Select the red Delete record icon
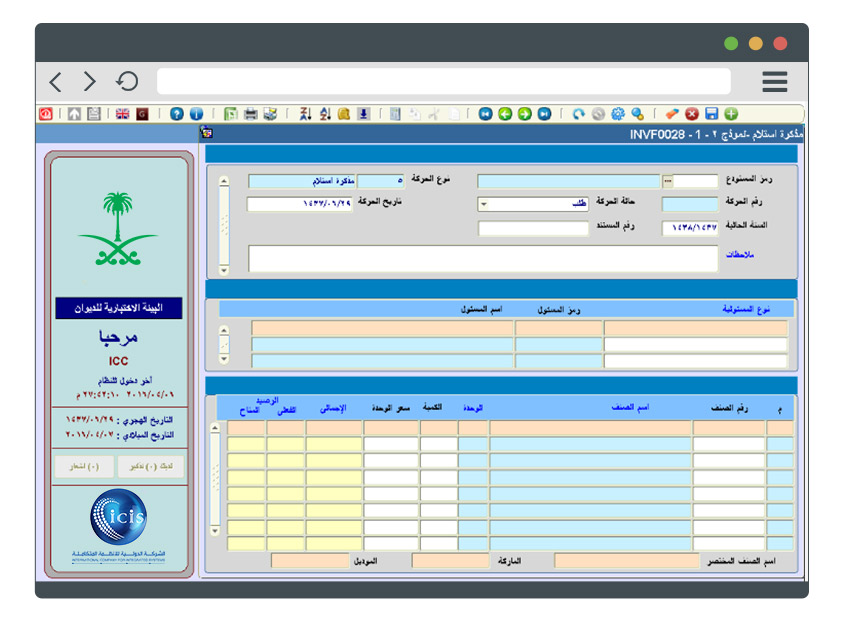This screenshot has width=850, height=629. pos(691,113)
